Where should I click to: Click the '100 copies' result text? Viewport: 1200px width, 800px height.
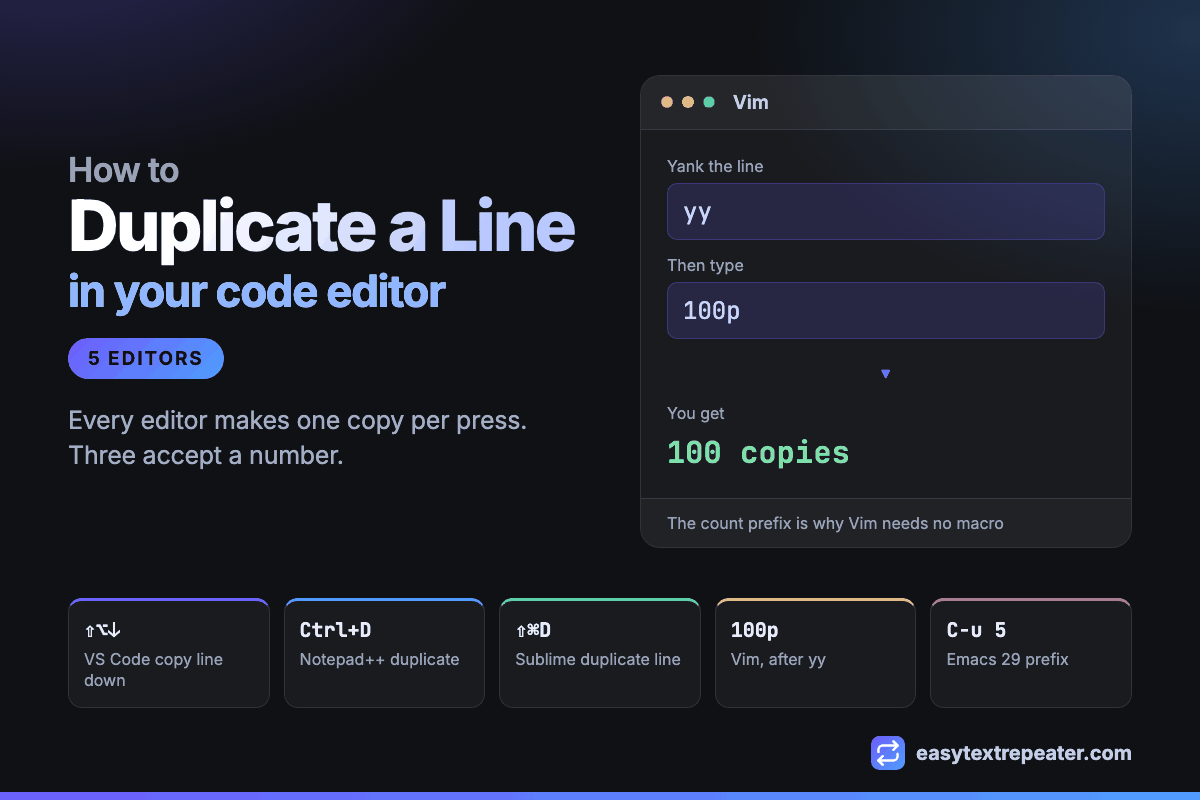click(758, 452)
